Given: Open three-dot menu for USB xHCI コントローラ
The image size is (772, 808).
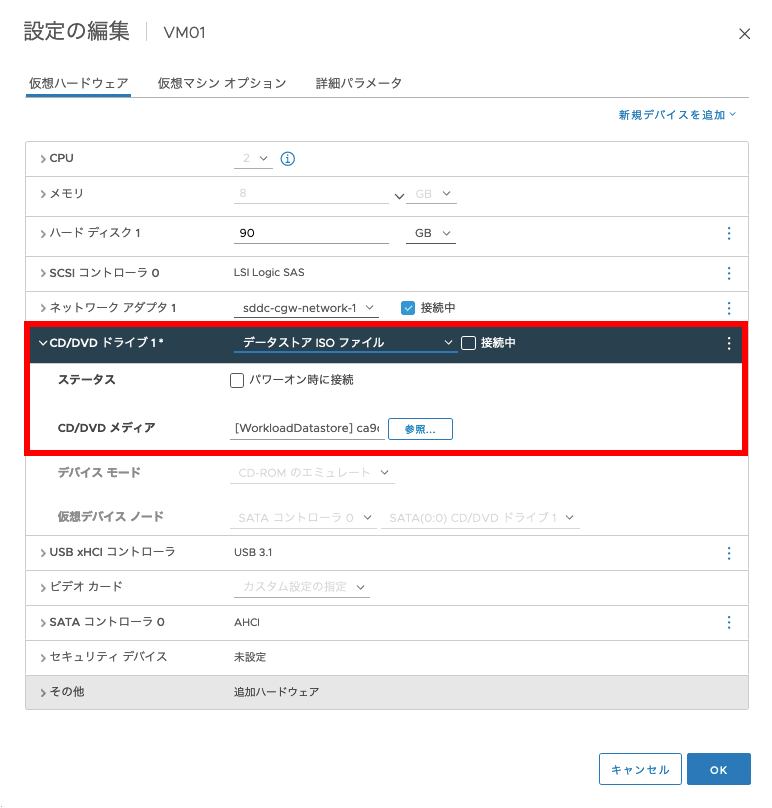Looking at the screenshot, I should pos(729,553).
